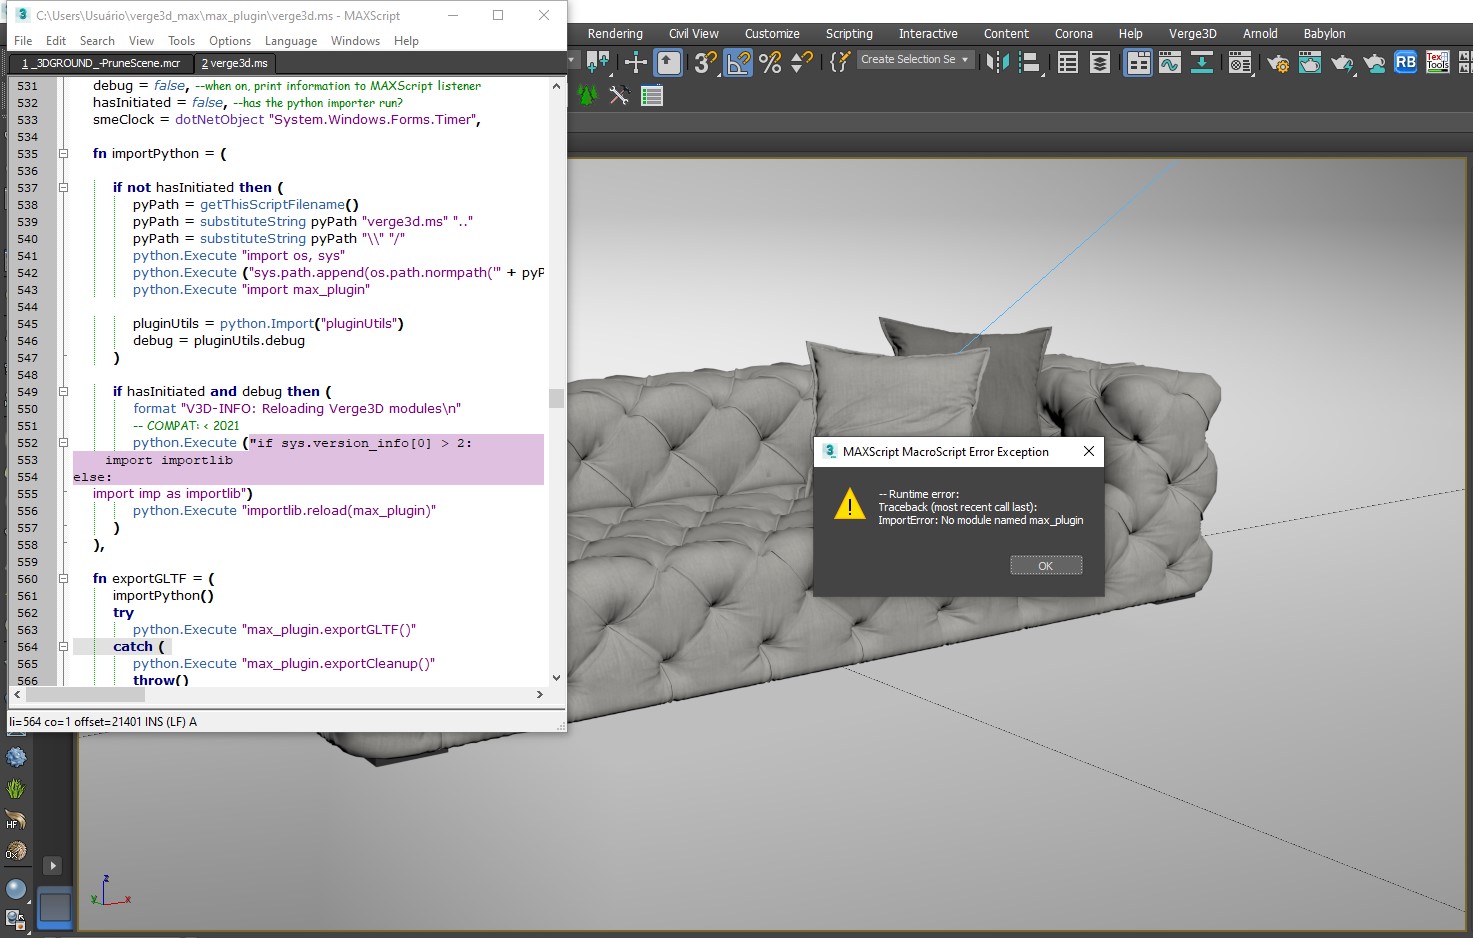Toggle the Scene Explorer icon
The image size is (1473, 938).
tap(1068, 62)
